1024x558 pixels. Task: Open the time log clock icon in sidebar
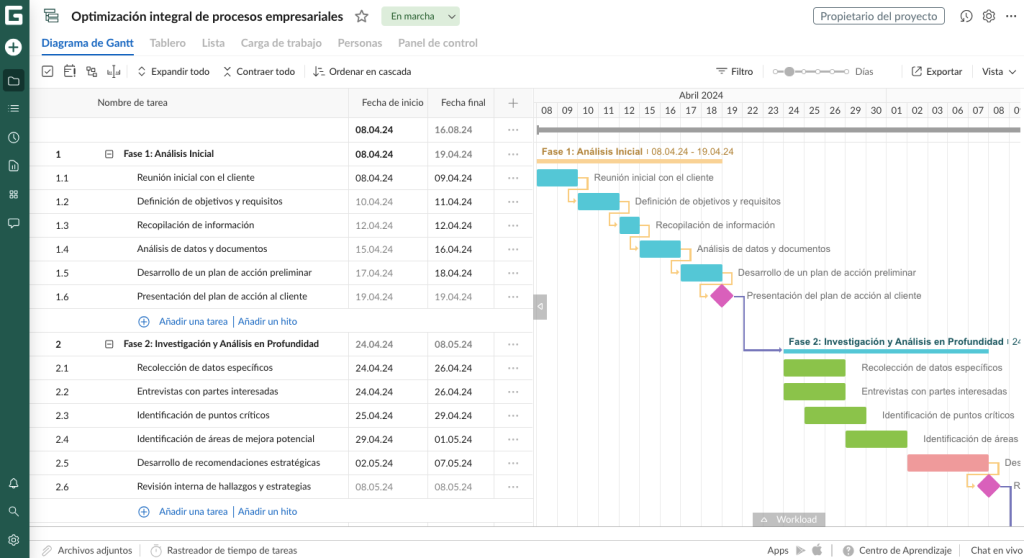pos(14,138)
